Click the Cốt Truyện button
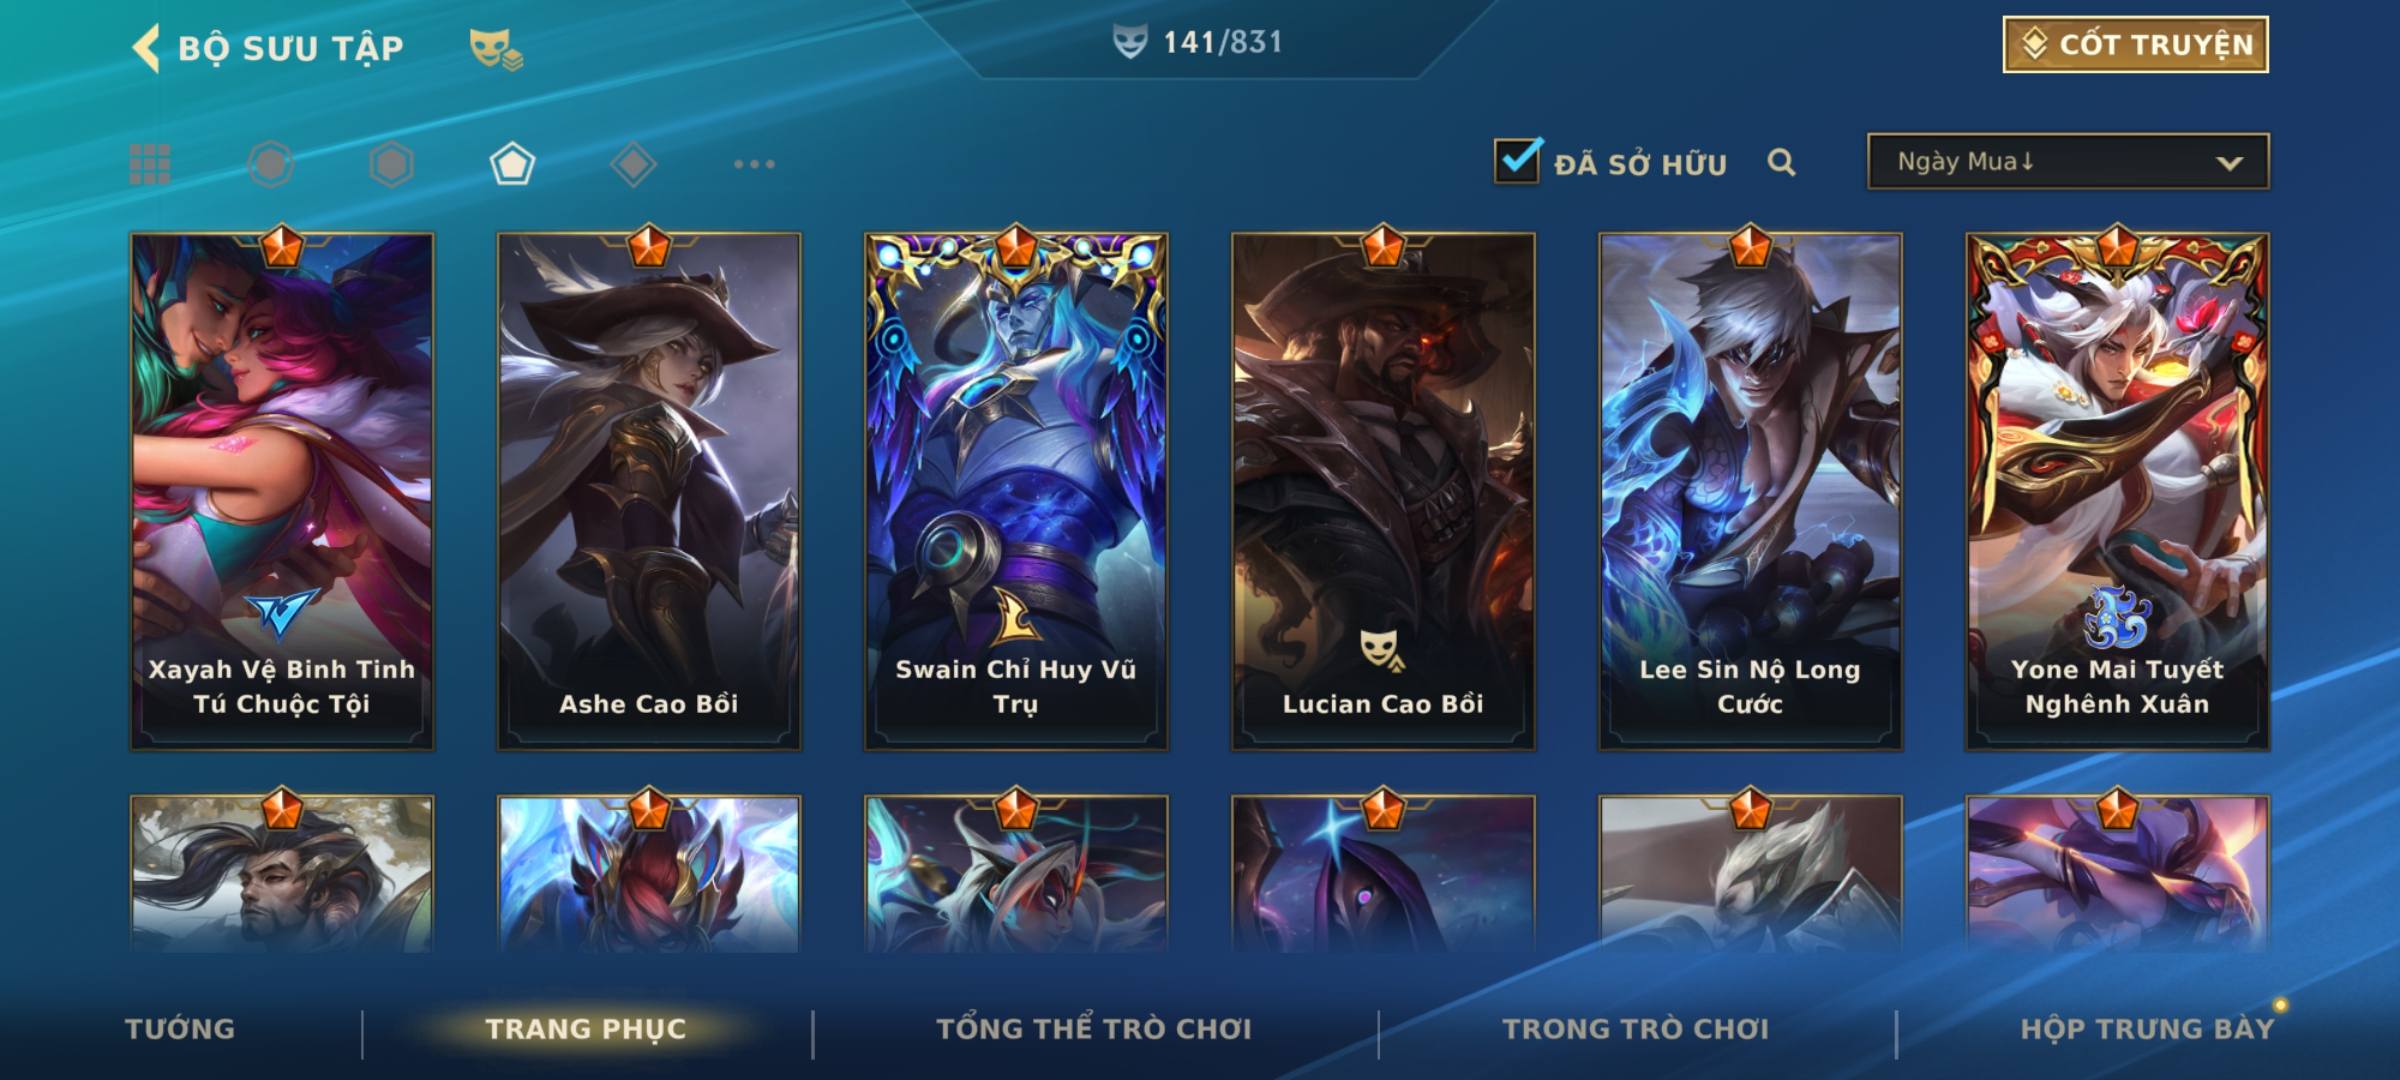Viewport: 2400px width, 1080px height. click(2135, 45)
